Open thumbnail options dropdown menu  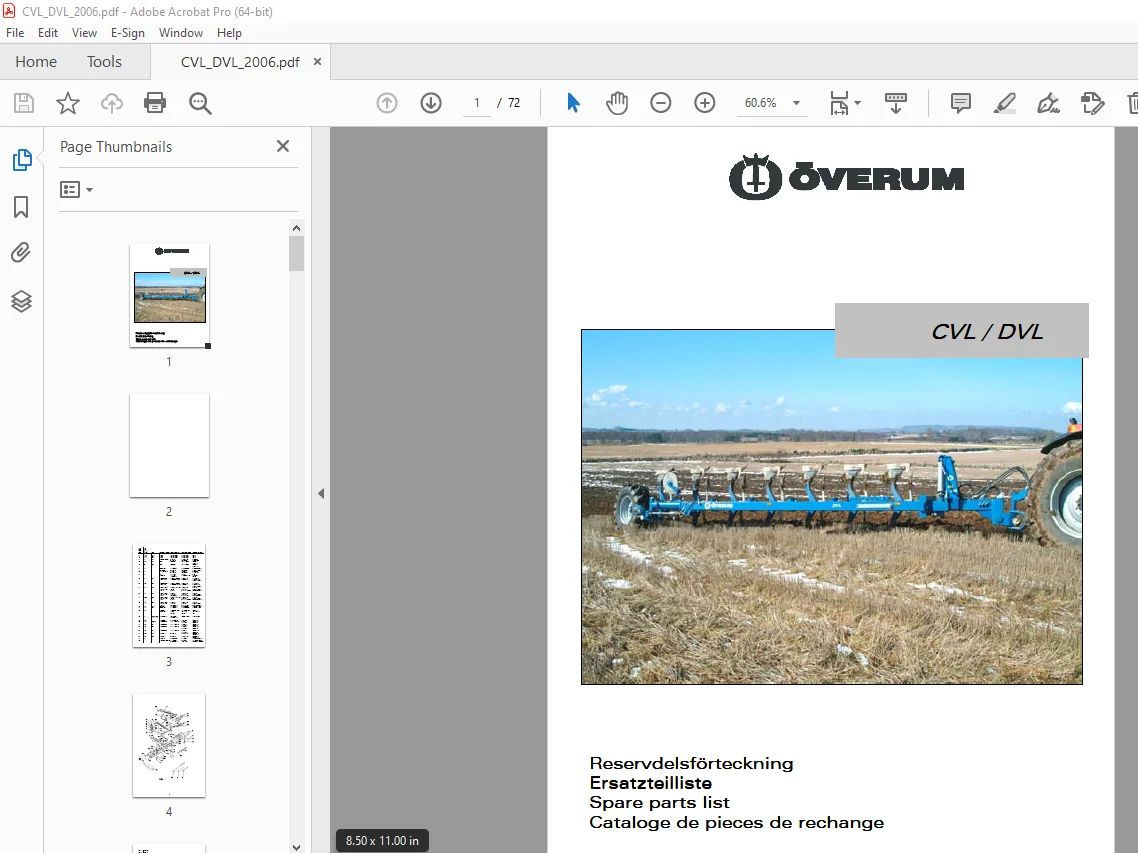point(76,189)
